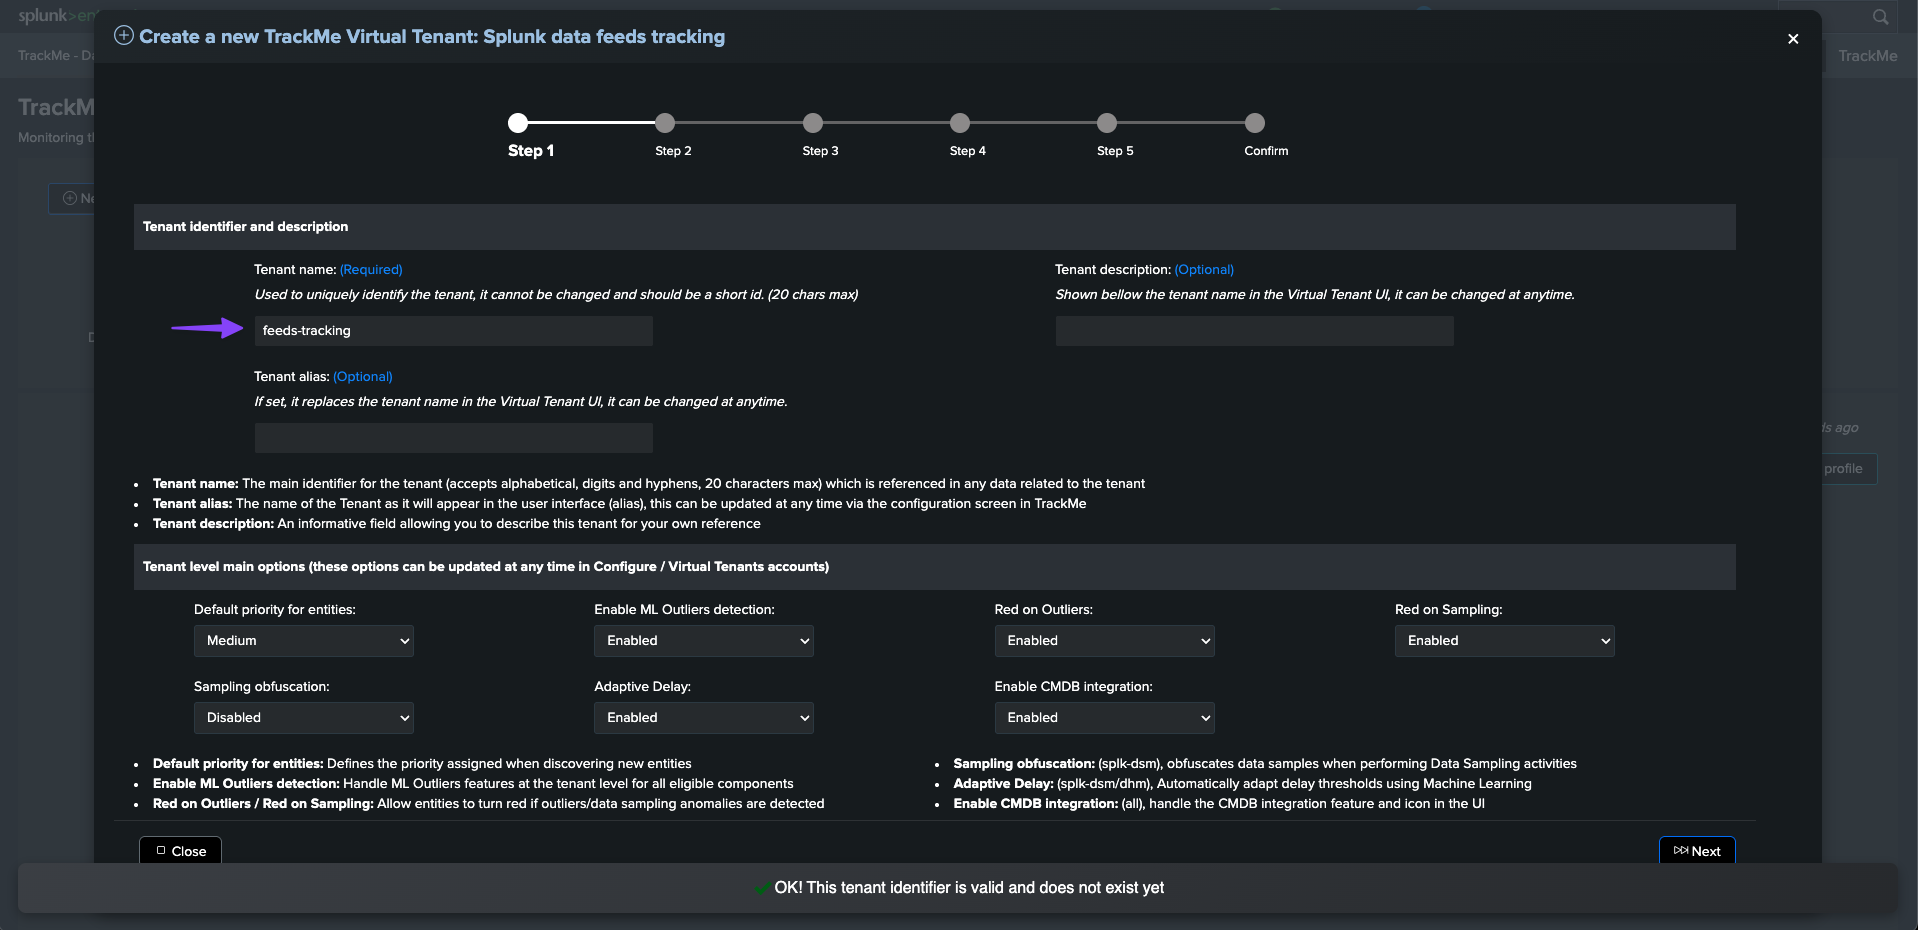Open the Red on Sampling dropdown

click(x=1505, y=641)
